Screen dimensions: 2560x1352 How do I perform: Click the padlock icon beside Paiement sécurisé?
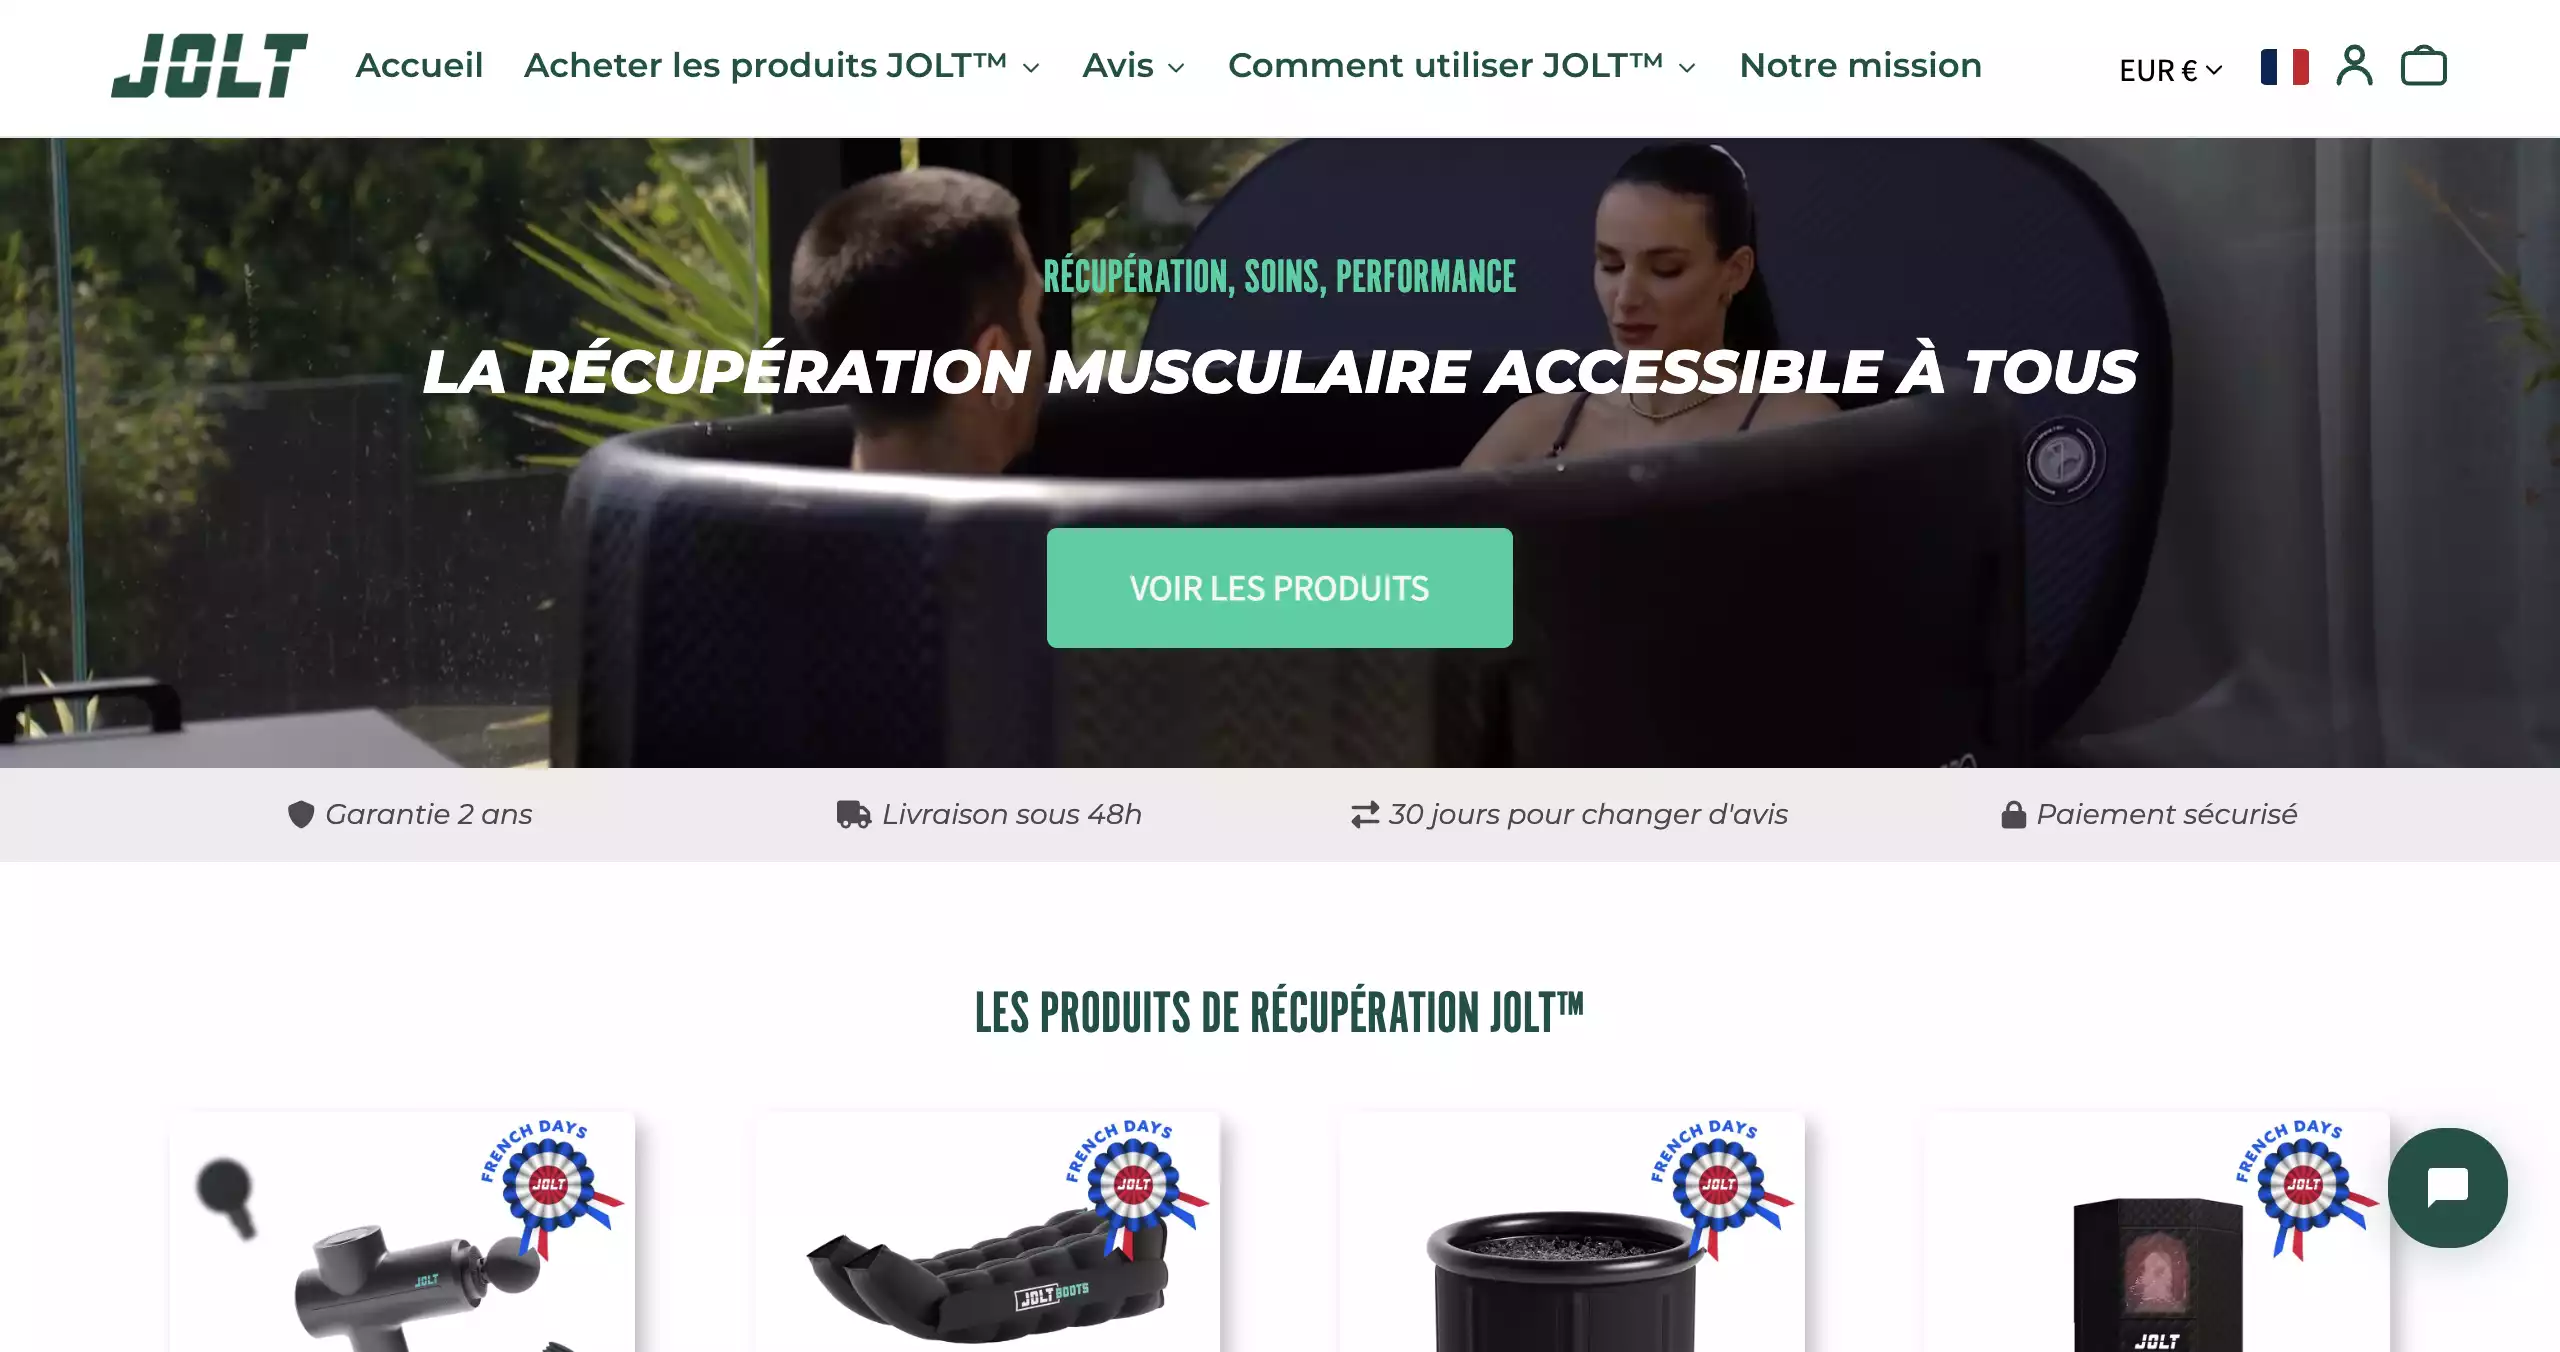click(x=2013, y=814)
